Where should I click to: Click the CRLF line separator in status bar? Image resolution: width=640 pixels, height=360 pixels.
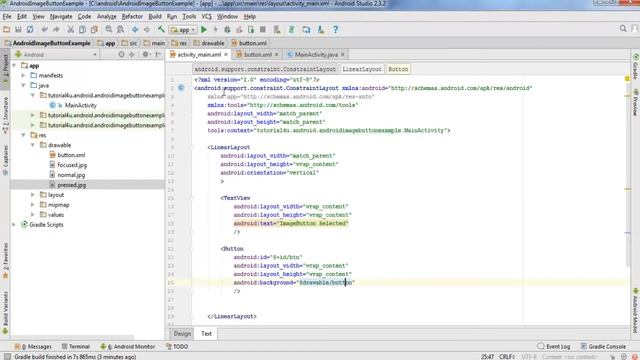[x=507, y=357]
